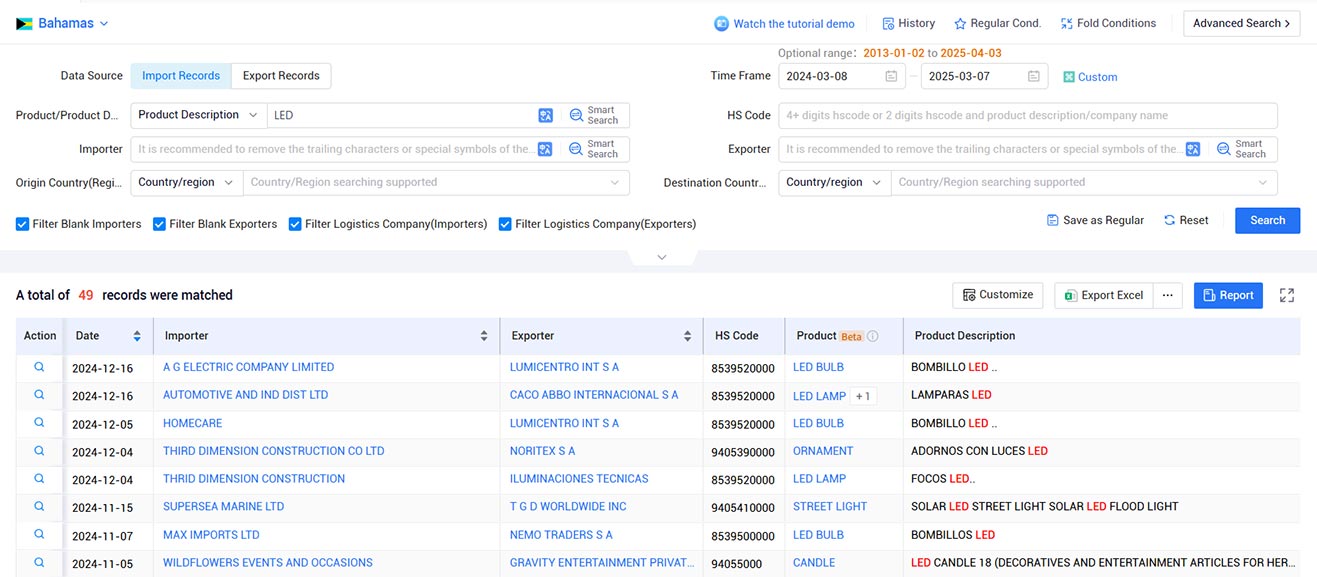Click the Exporter name input field
This screenshot has width=1317, height=577.
[981, 149]
